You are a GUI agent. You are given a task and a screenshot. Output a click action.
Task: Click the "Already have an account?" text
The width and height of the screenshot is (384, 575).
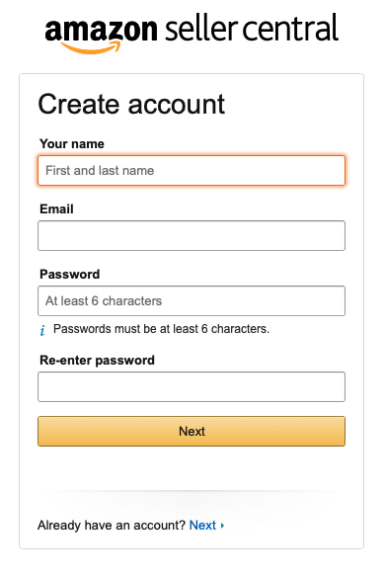pos(112,525)
